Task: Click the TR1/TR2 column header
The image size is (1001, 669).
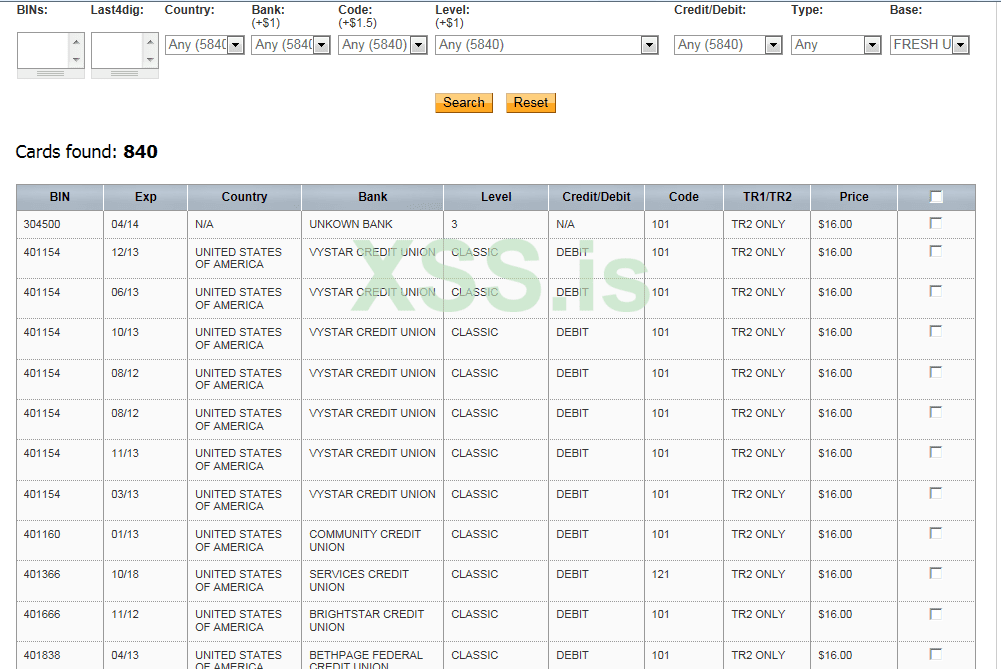Action: [767, 197]
